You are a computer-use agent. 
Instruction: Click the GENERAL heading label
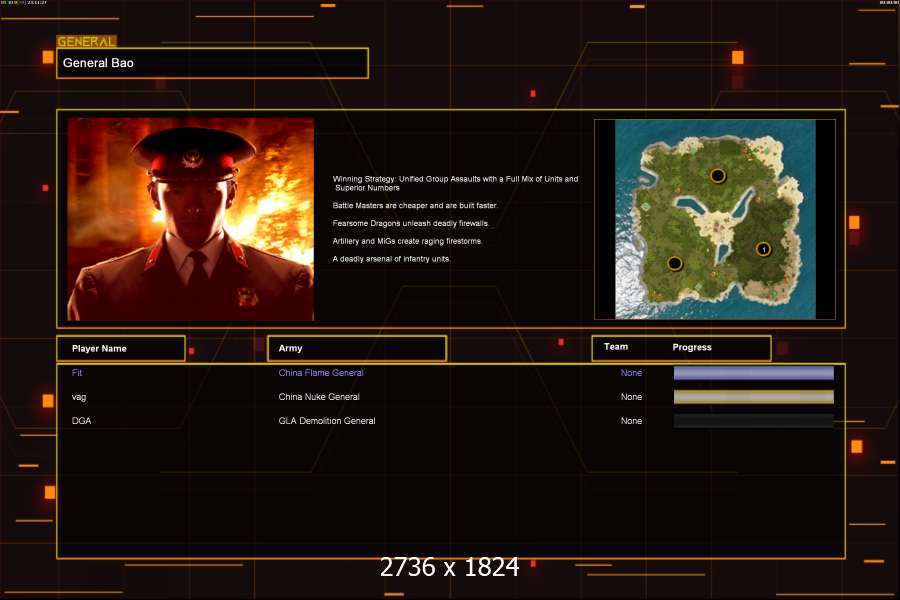(x=86, y=41)
